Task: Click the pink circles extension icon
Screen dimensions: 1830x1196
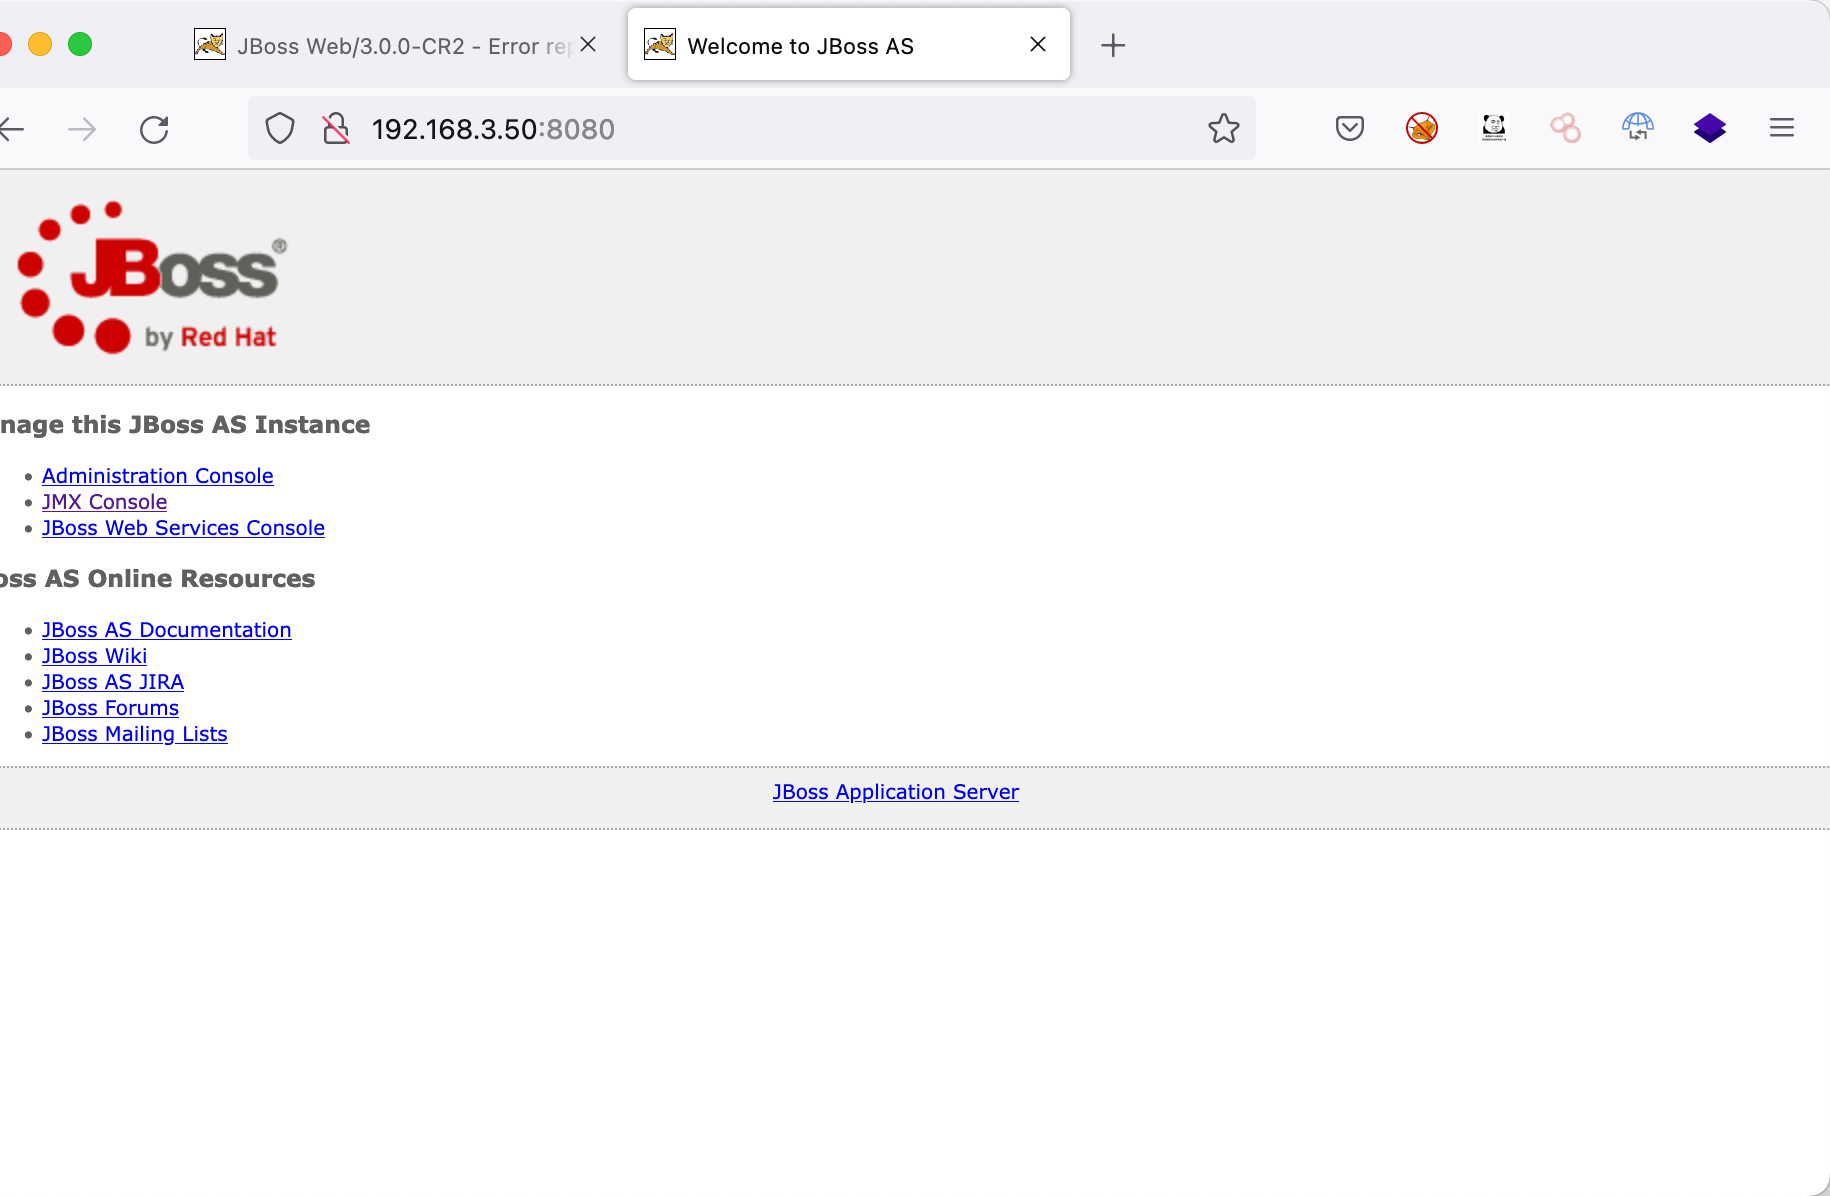Action: (x=1565, y=128)
